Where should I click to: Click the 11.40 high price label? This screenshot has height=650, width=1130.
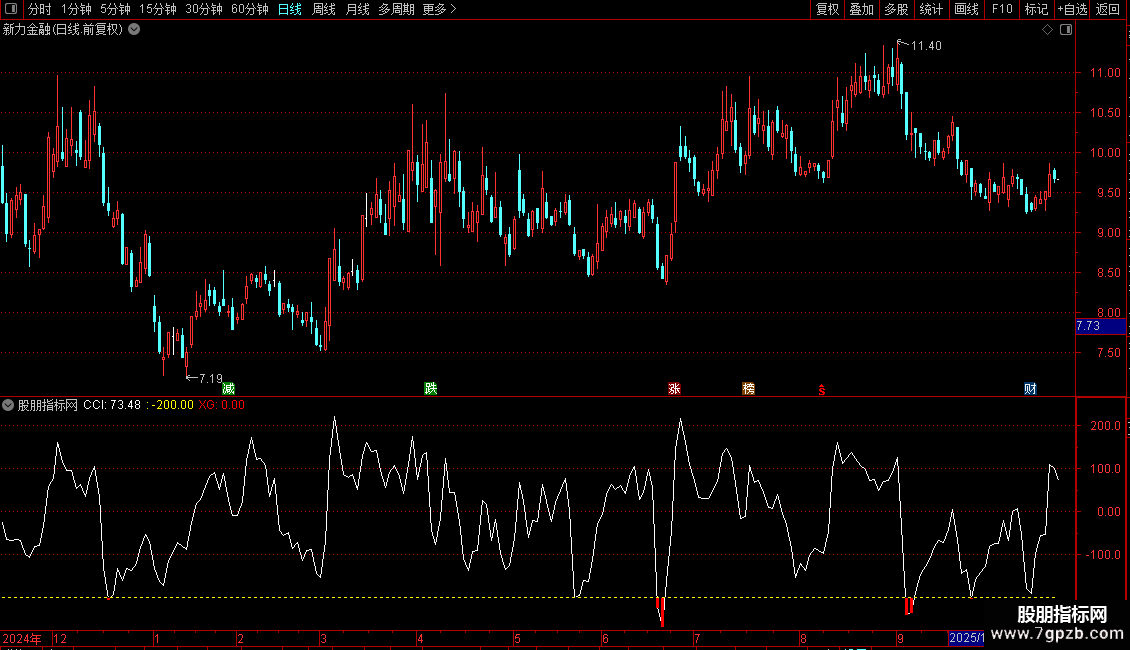tap(926, 46)
